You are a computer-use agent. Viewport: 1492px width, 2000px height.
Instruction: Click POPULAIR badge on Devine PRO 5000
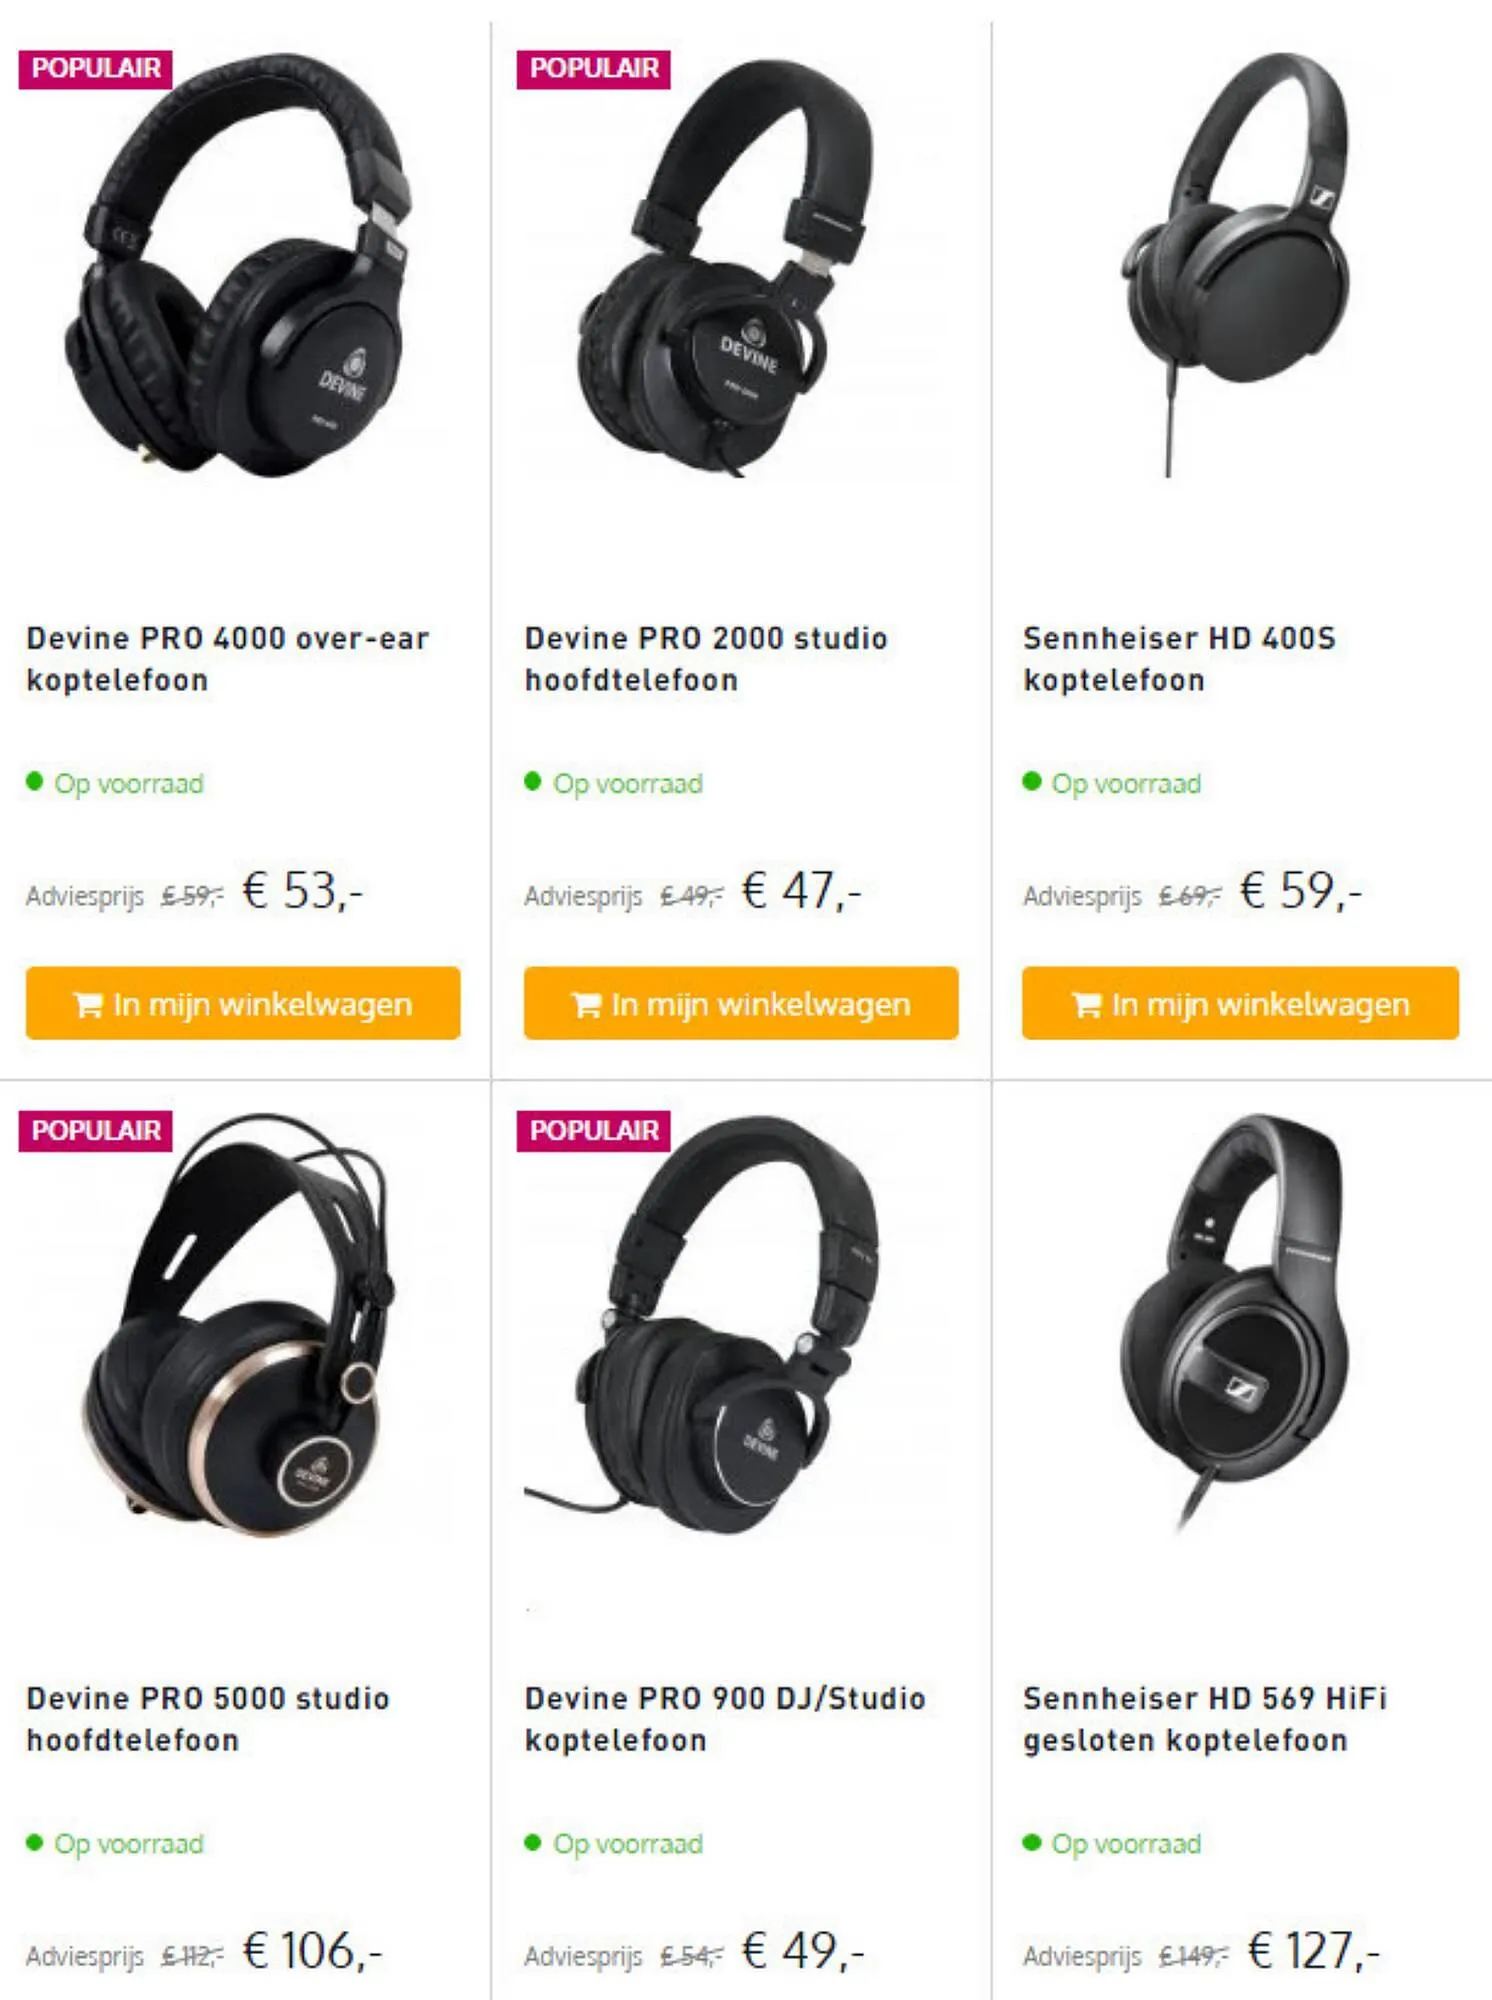pos(96,1131)
